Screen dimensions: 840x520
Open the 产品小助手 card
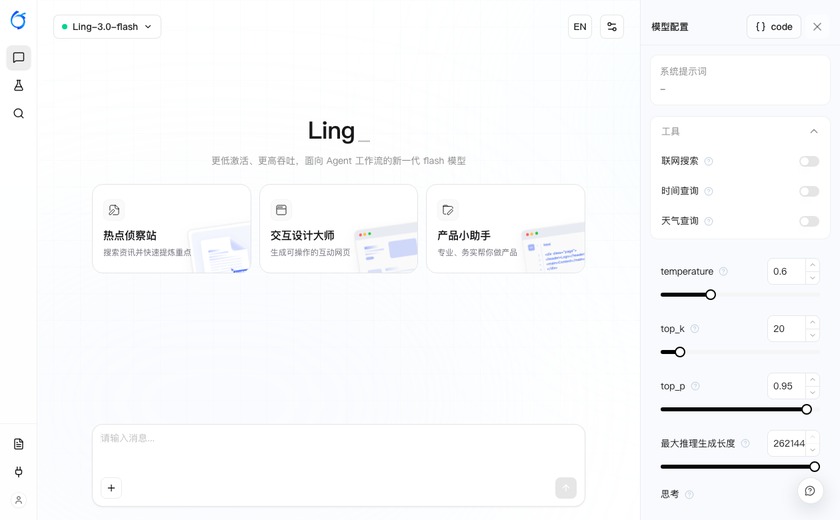click(506, 229)
